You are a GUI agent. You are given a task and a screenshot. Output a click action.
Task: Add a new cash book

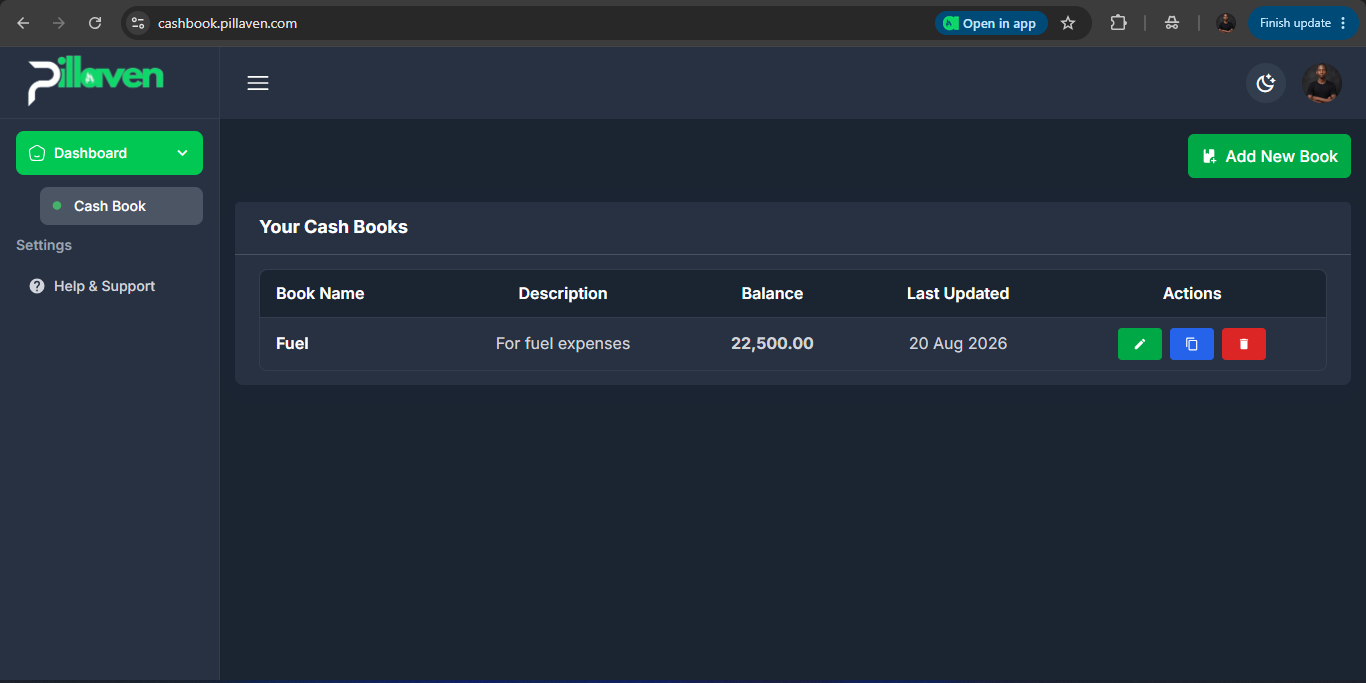click(x=1269, y=156)
